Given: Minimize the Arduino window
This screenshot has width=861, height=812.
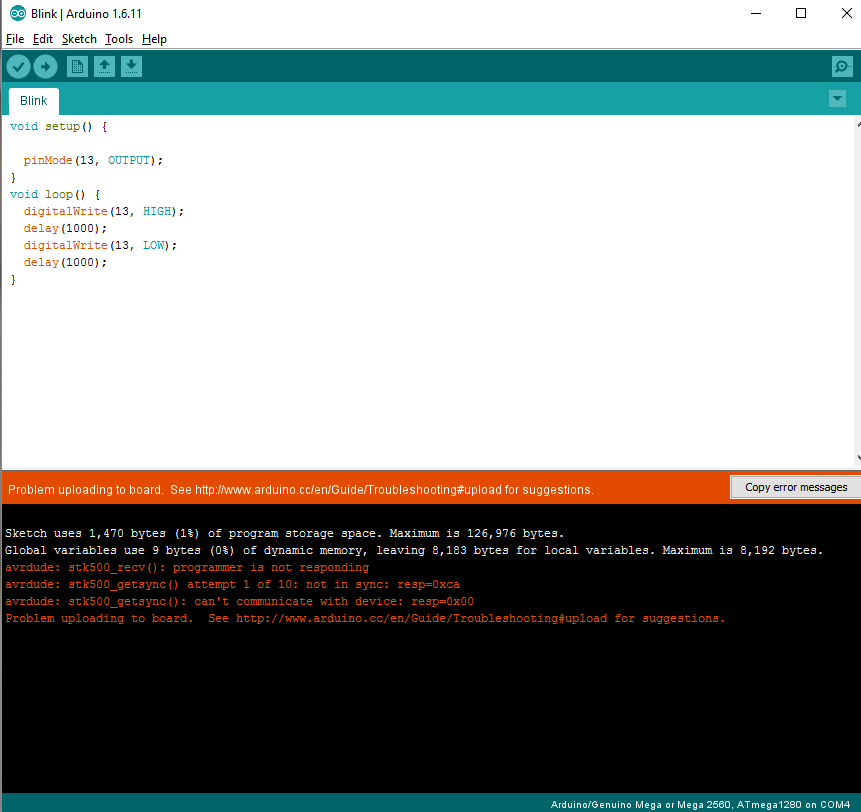Looking at the screenshot, I should pos(756,13).
